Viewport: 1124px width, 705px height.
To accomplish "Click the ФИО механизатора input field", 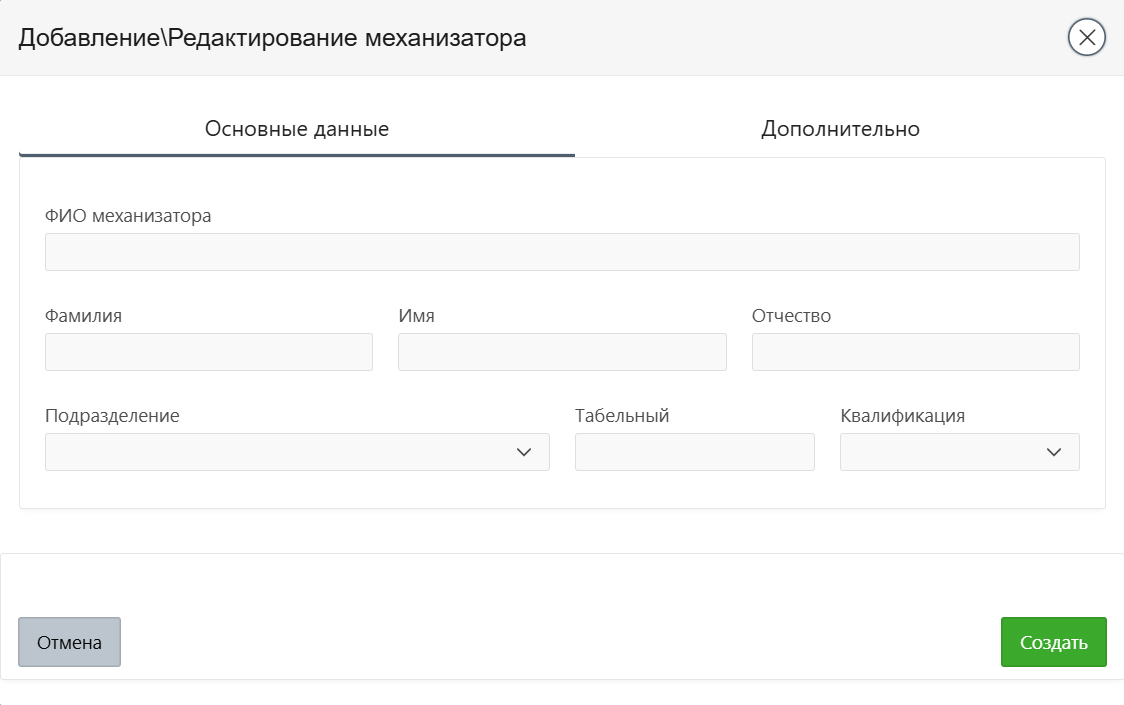I will (562, 252).
